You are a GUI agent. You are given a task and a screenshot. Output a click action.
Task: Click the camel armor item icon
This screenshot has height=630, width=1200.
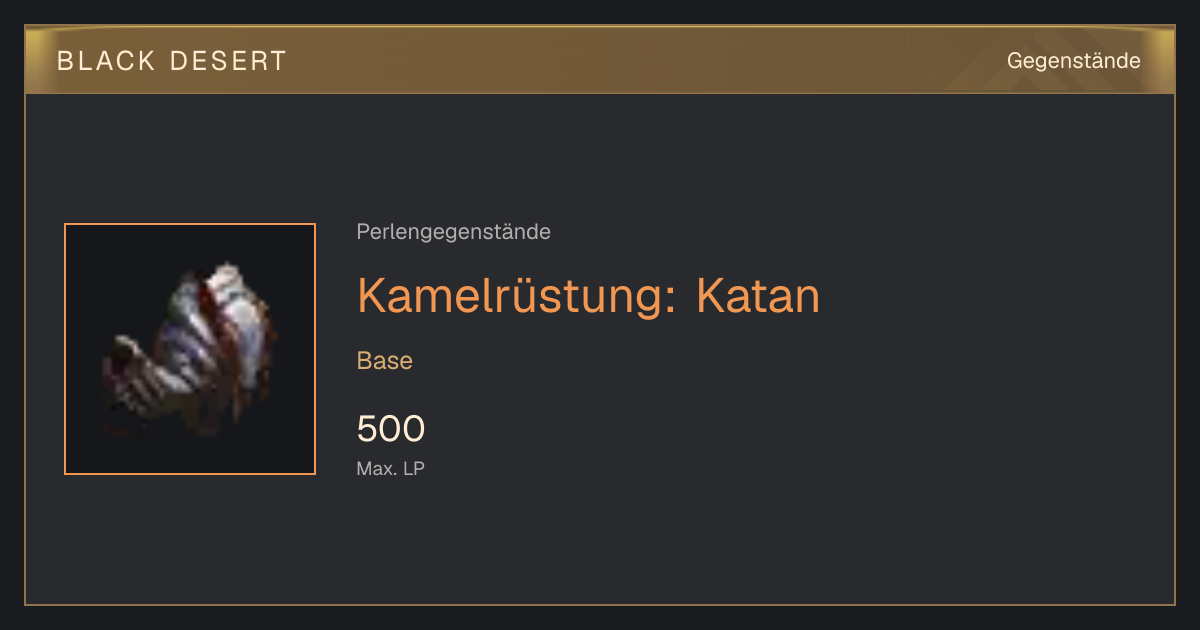(190, 349)
